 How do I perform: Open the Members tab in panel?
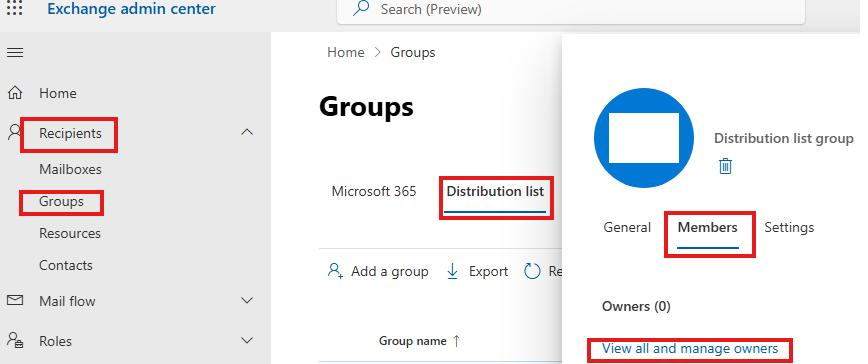[707, 227]
